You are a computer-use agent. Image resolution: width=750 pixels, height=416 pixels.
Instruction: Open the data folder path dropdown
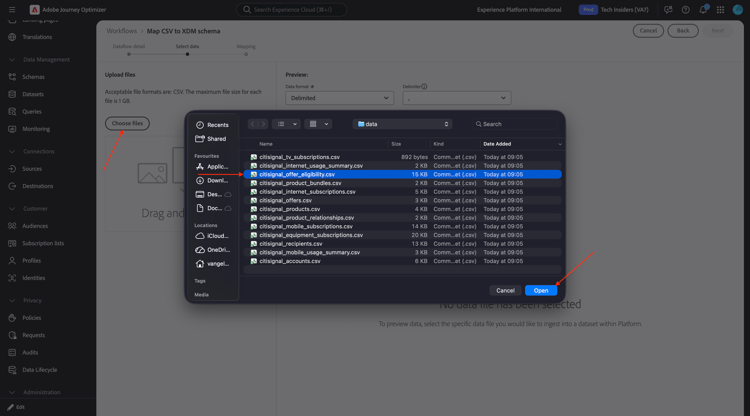[x=403, y=124]
